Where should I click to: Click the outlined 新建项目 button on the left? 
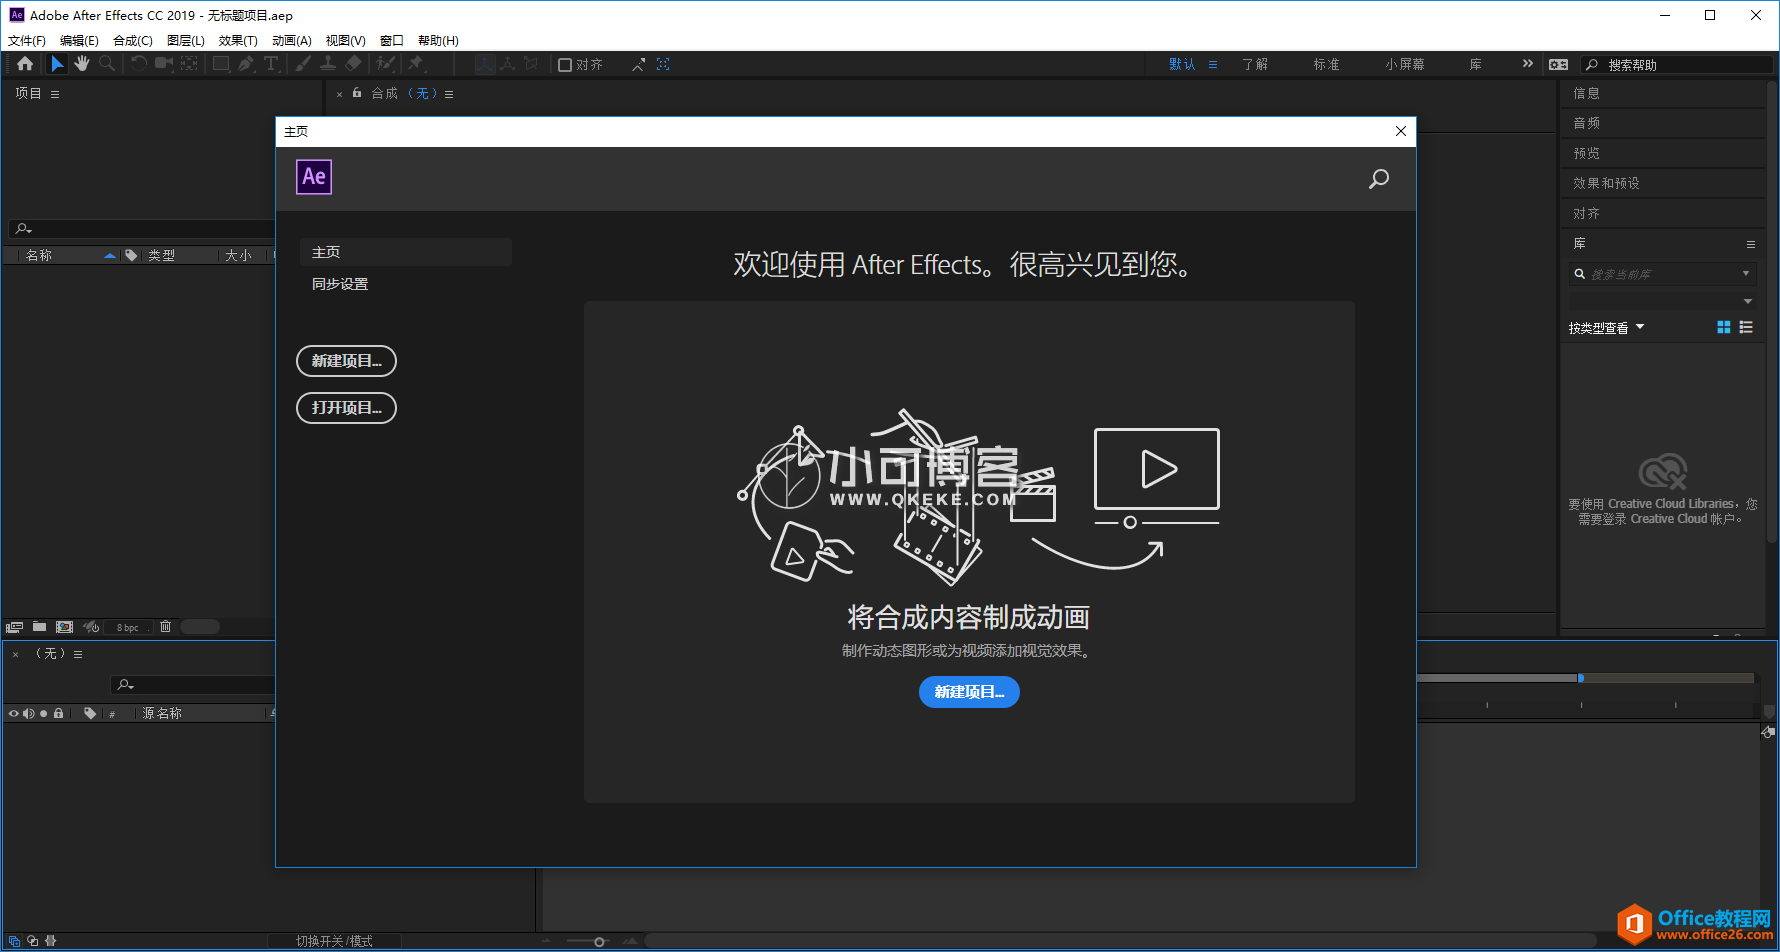pyautogui.click(x=346, y=361)
